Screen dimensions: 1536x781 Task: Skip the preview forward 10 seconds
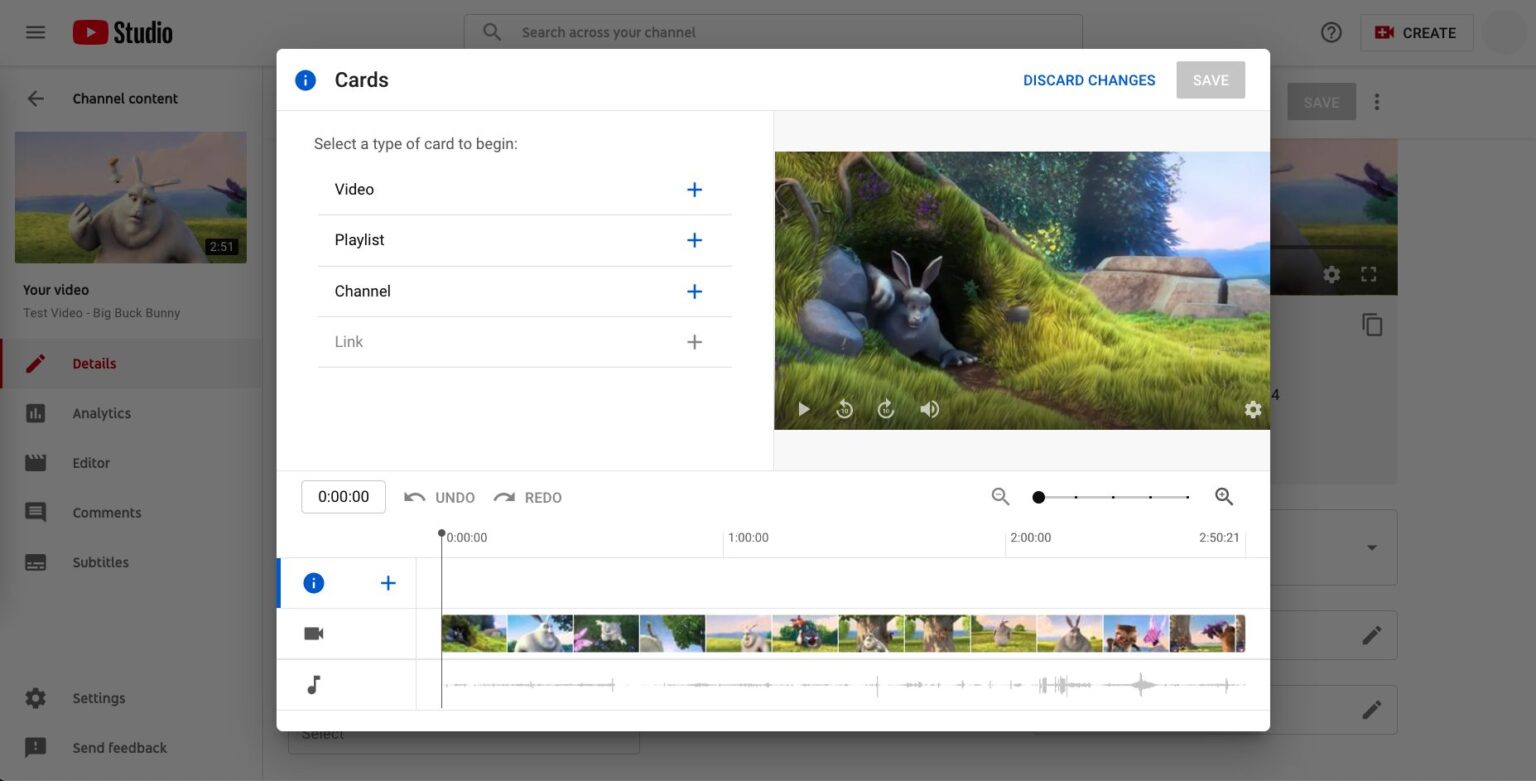point(885,409)
